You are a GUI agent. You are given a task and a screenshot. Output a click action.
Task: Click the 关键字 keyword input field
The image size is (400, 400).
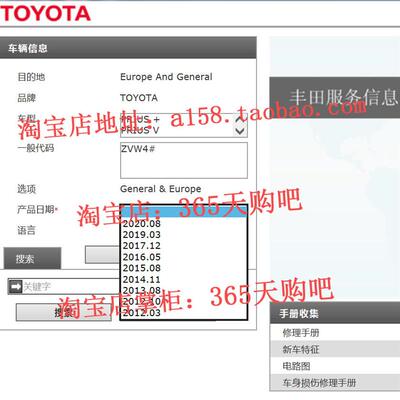point(71,287)
